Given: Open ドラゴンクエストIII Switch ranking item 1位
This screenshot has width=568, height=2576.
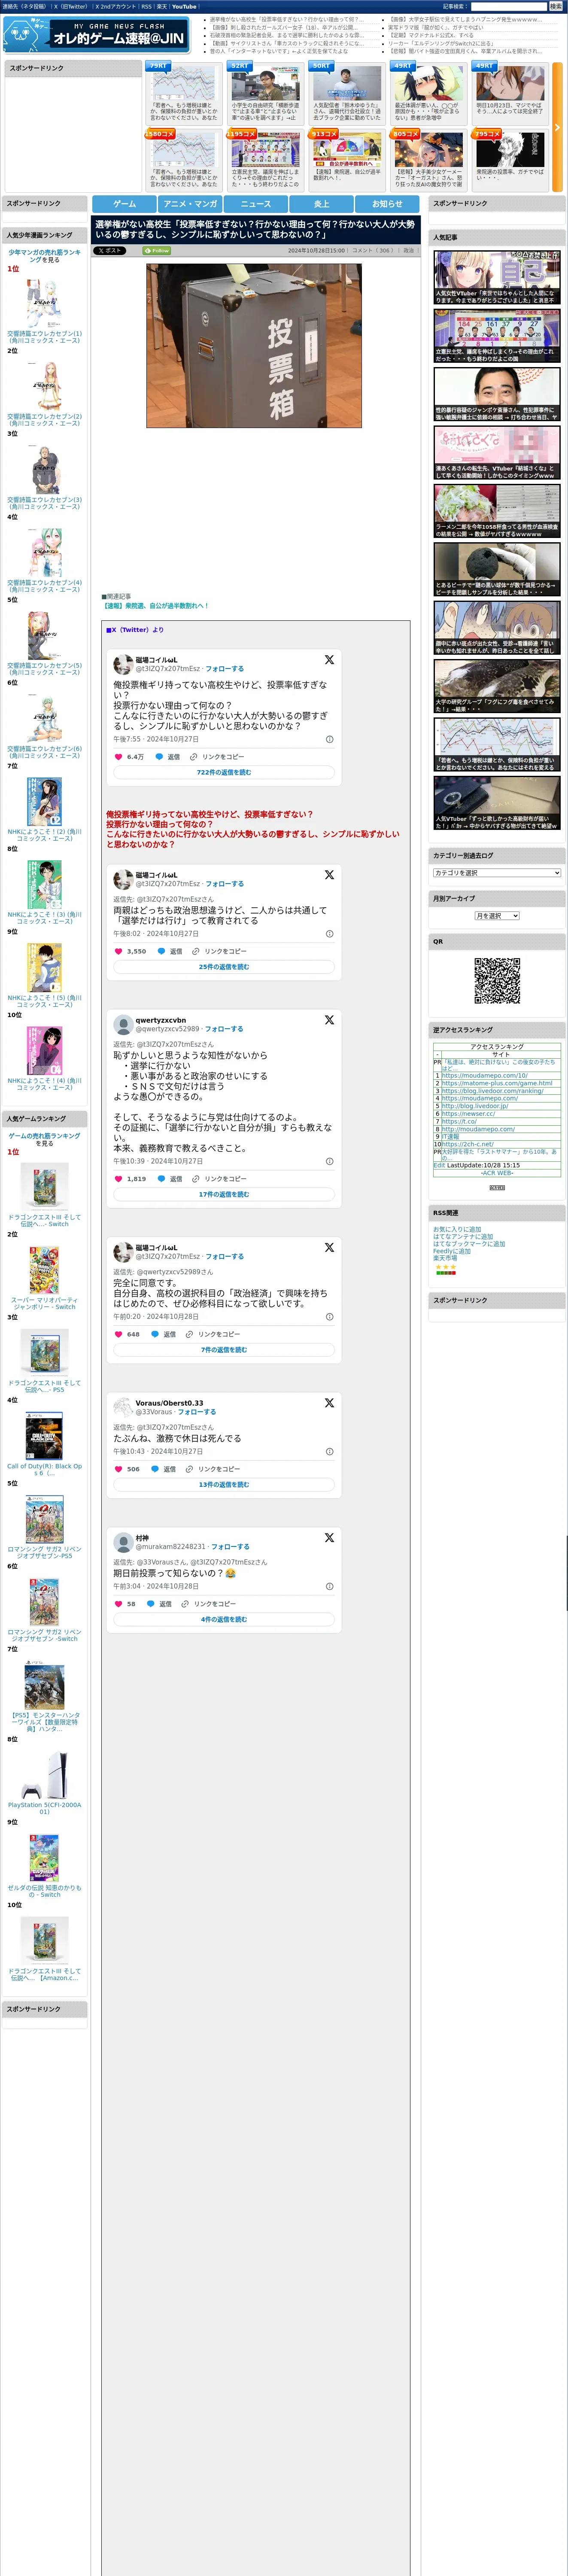Looking at the screenshot, I should pos(45,1194).
